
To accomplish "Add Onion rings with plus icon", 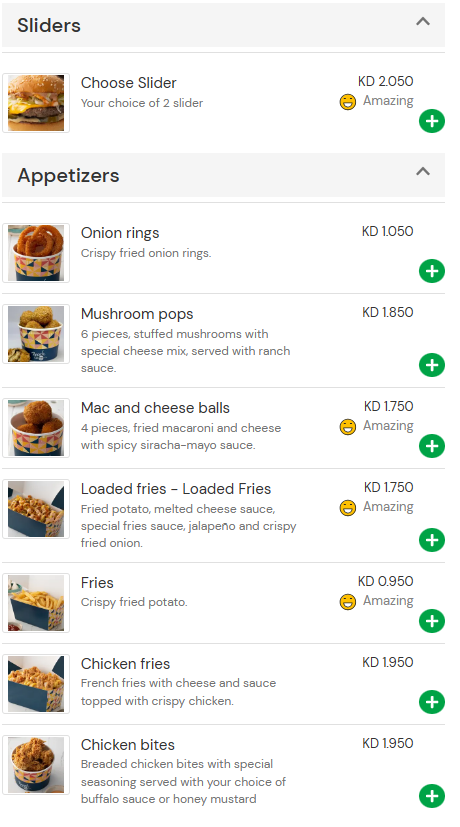I will click(x=432, y=271).
